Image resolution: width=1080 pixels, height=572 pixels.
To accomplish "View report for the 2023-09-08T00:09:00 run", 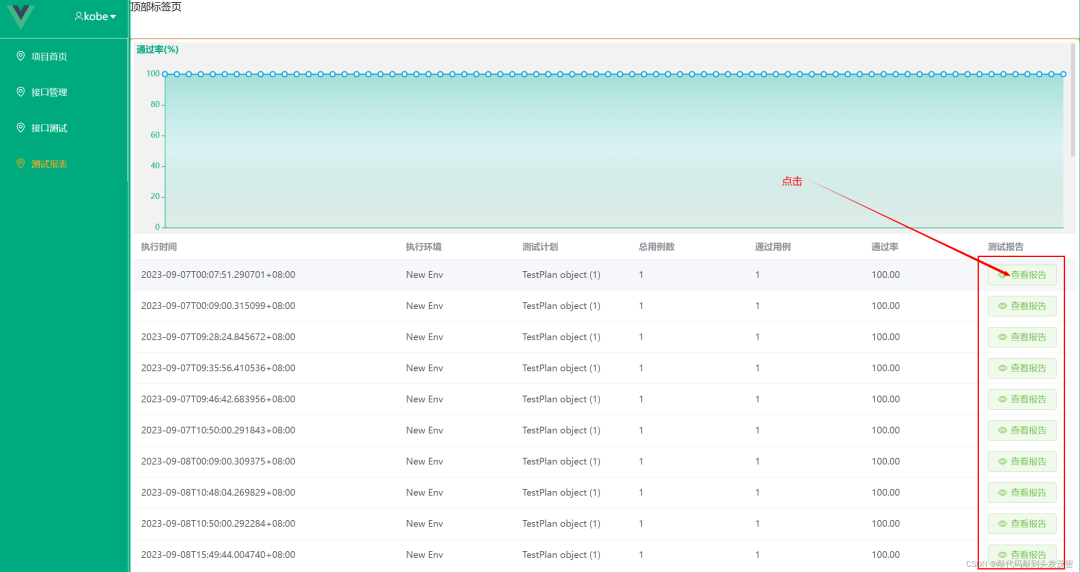I will coord(1021,462).
